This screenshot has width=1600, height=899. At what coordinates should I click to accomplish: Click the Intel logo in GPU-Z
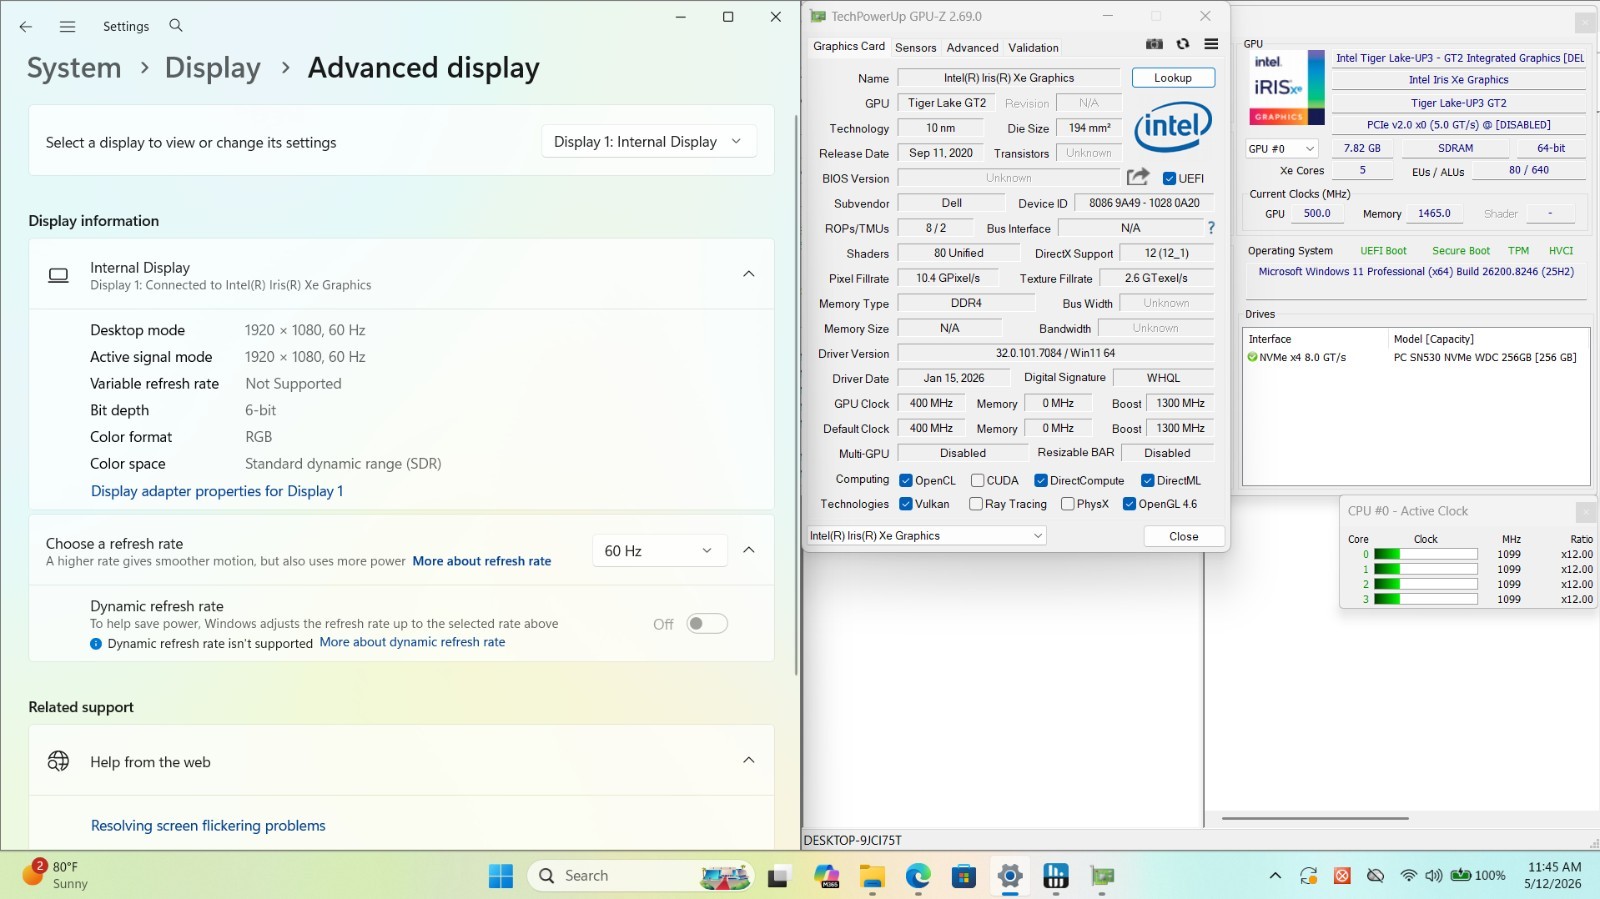[x=1173, y=127]
